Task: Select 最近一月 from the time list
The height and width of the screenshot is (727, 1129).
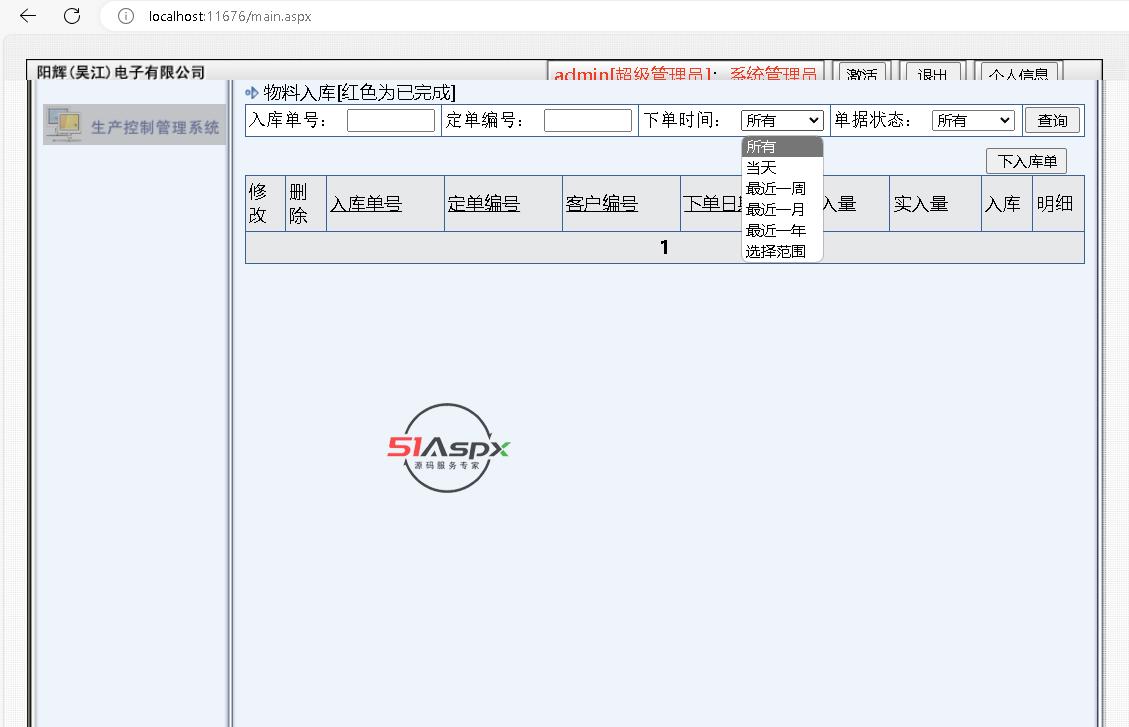Action: [x=782, y=209]
